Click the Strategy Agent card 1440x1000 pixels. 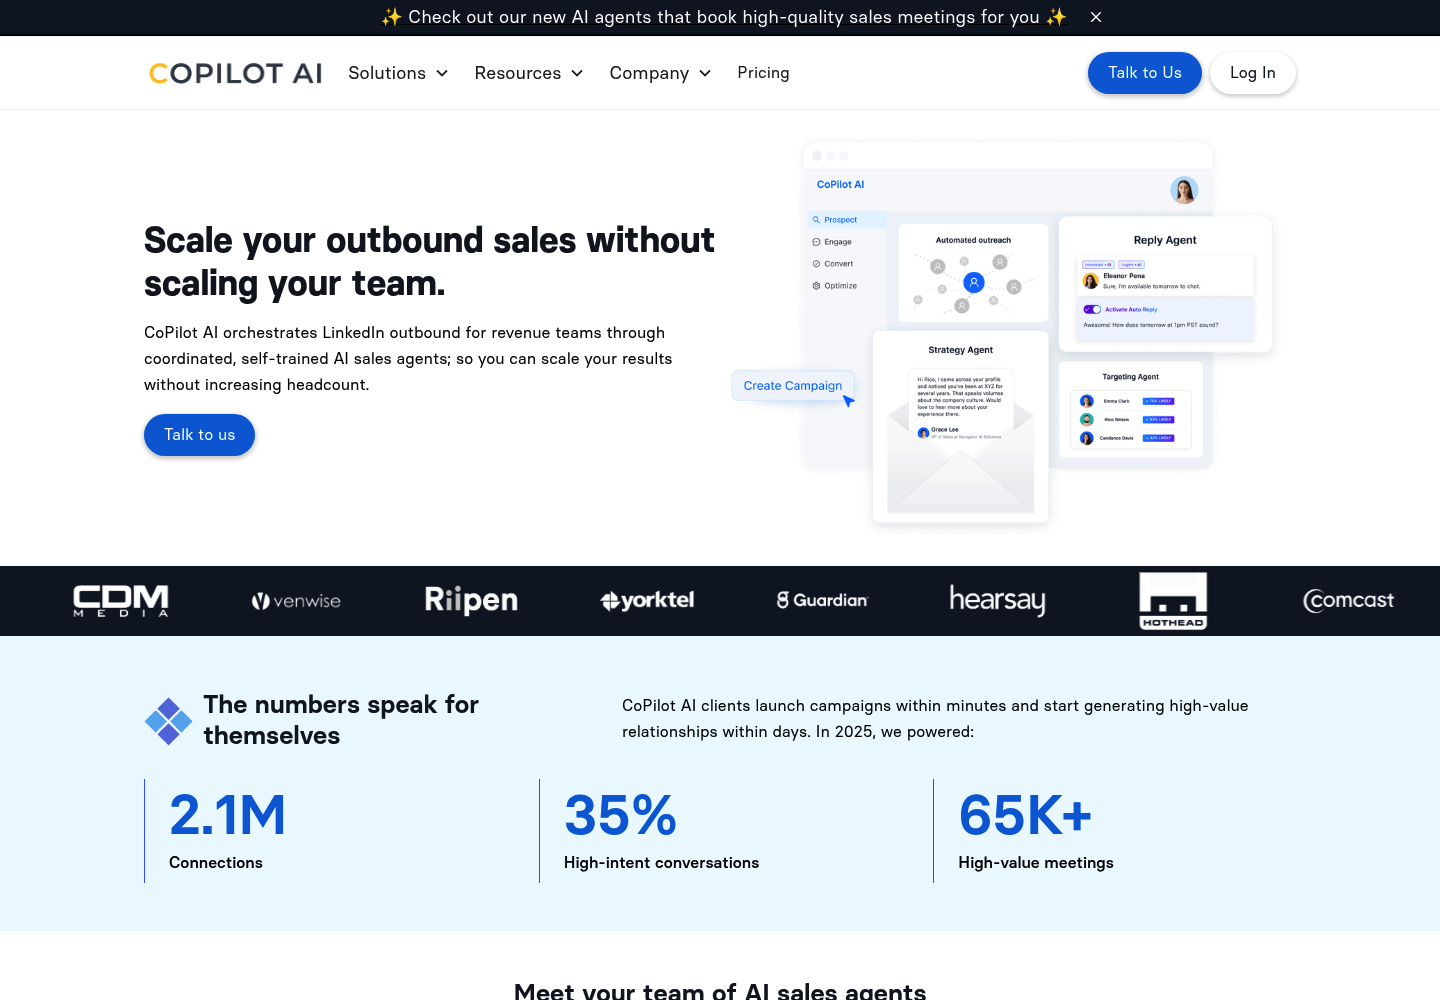pyautogui.click(x=960, y=427)
